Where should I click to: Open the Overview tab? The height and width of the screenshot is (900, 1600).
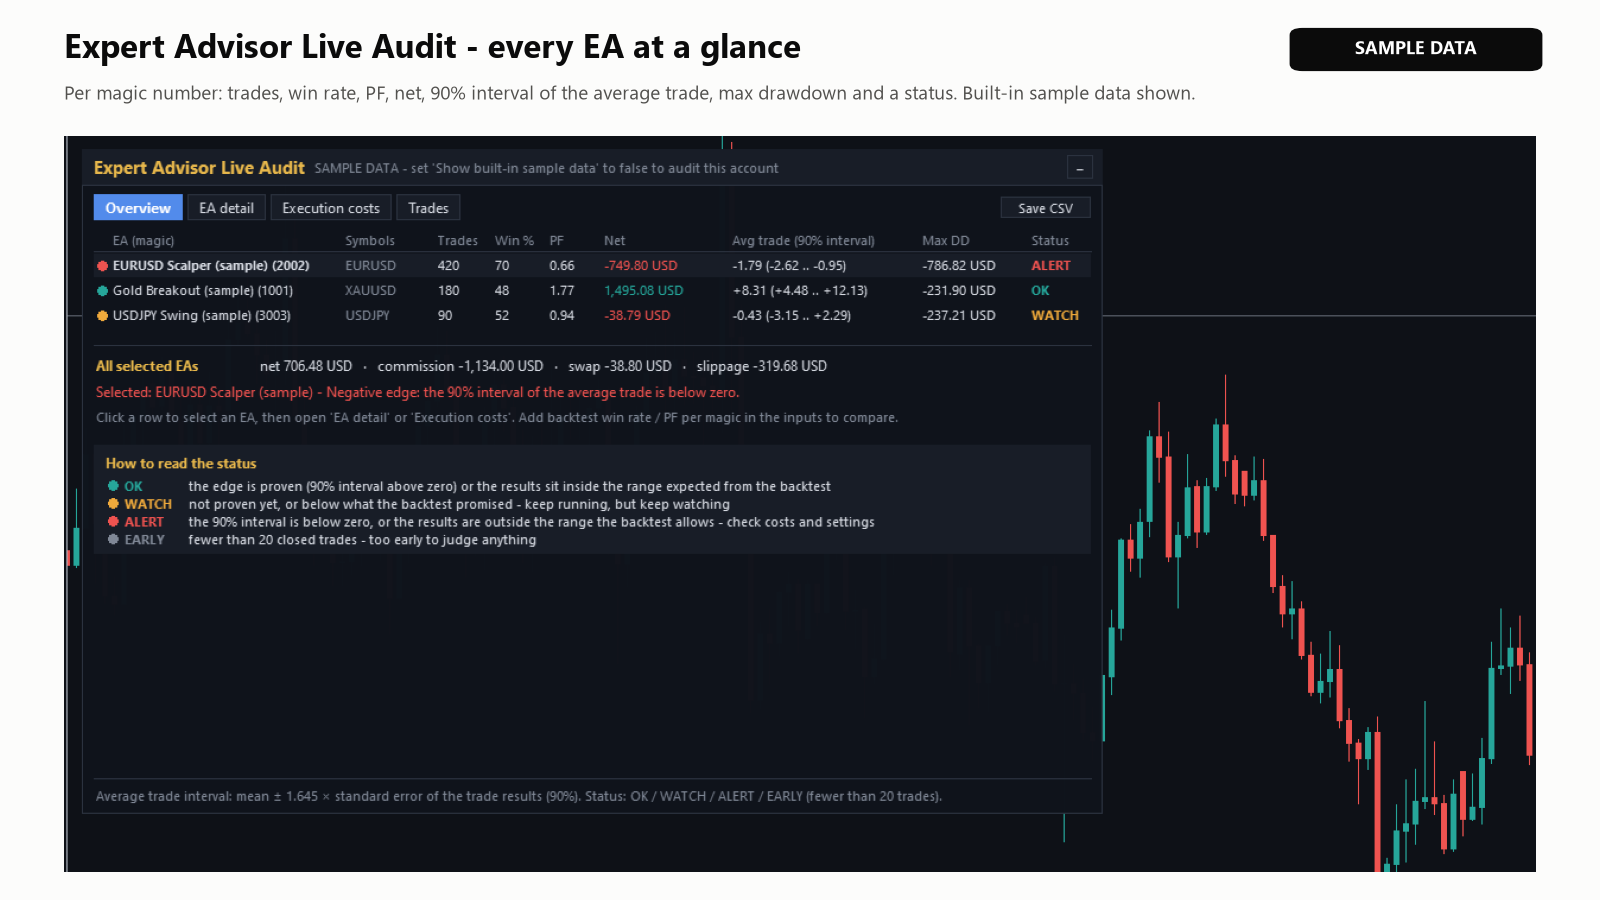pyautogui.click(x=138, y=208)
